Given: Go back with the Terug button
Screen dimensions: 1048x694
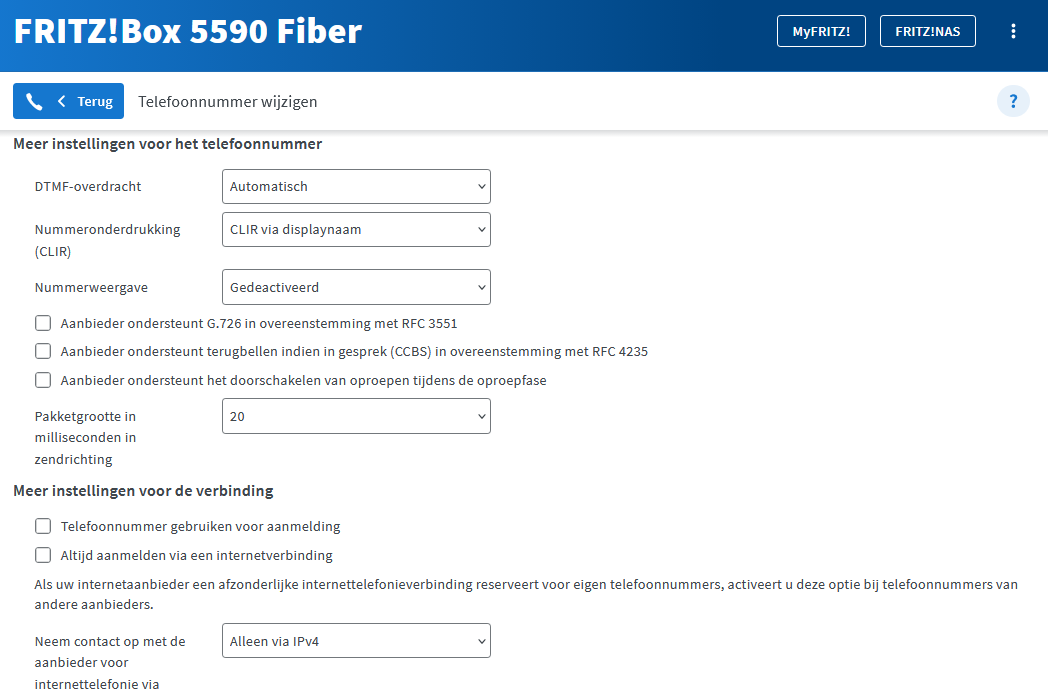Looking at the screenshot, I should [68, 101].
